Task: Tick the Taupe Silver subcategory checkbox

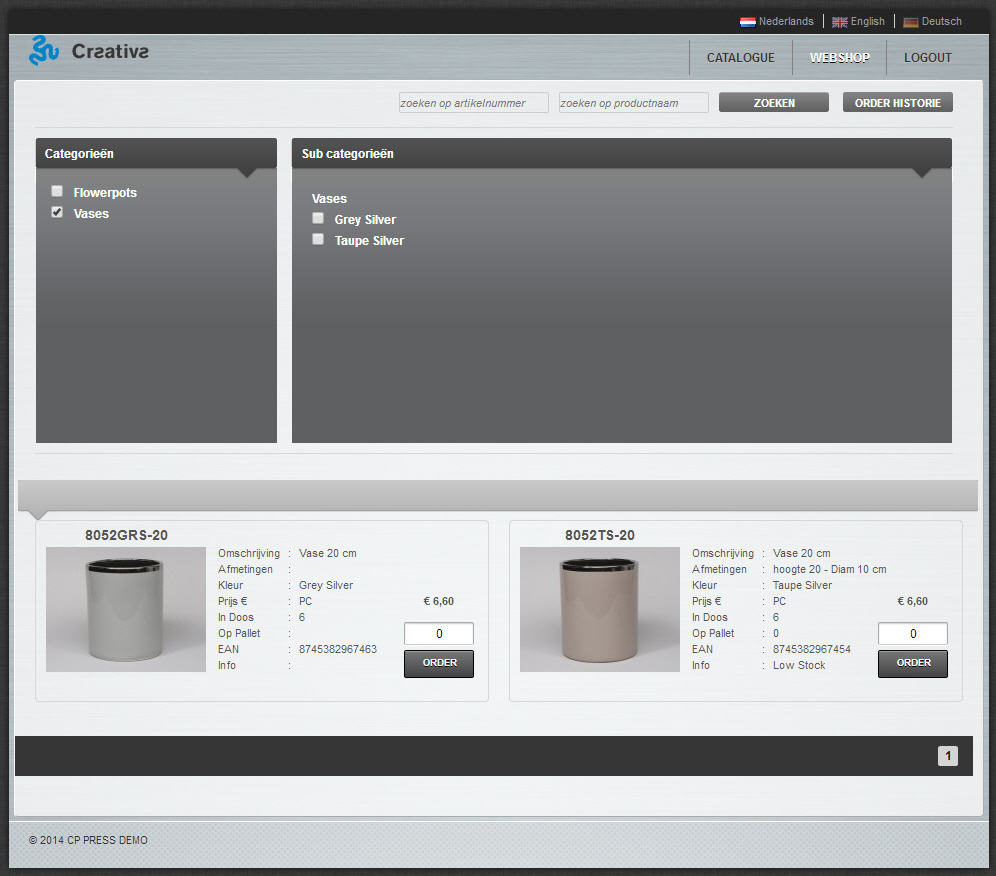Action: coord(318,239)
